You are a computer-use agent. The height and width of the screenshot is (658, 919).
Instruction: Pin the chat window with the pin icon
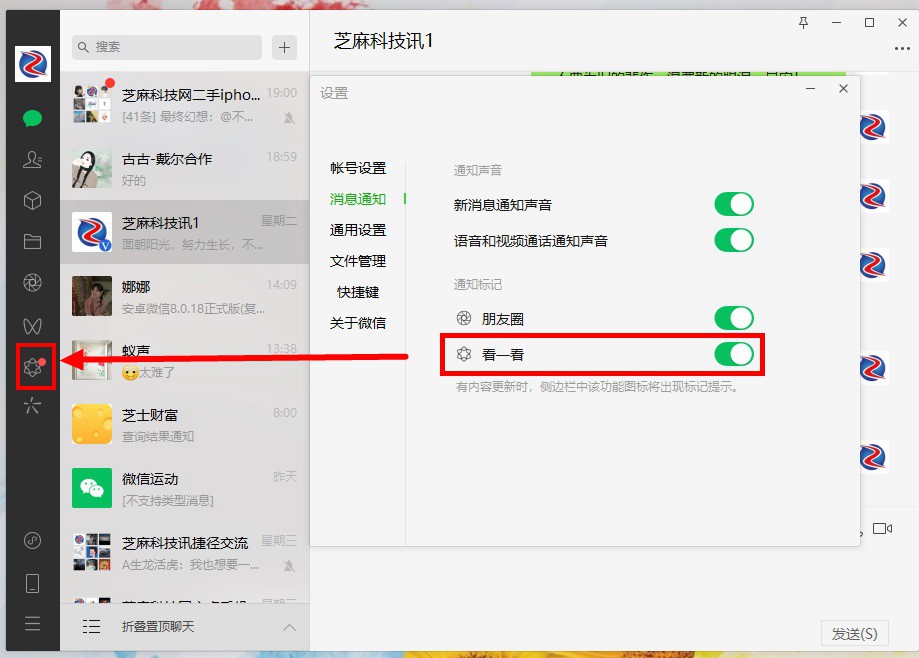[803, 22]
